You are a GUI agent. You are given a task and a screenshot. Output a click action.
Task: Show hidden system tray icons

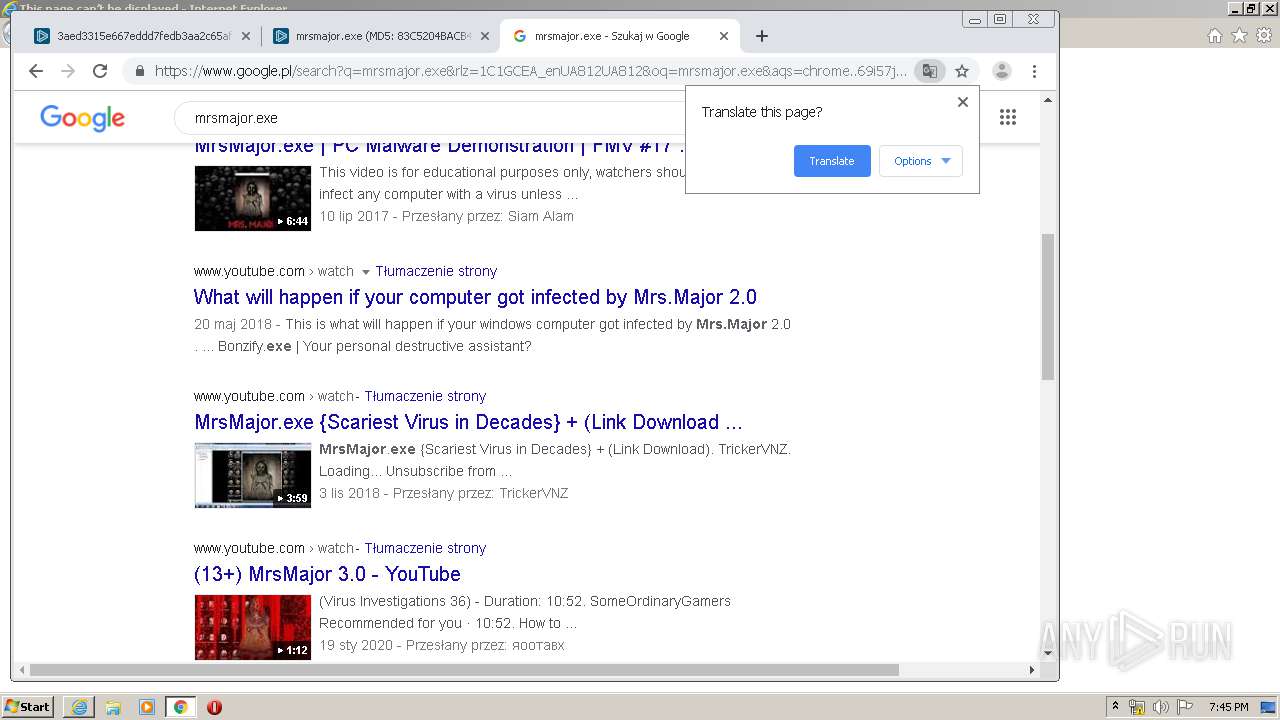[1115, 706]
